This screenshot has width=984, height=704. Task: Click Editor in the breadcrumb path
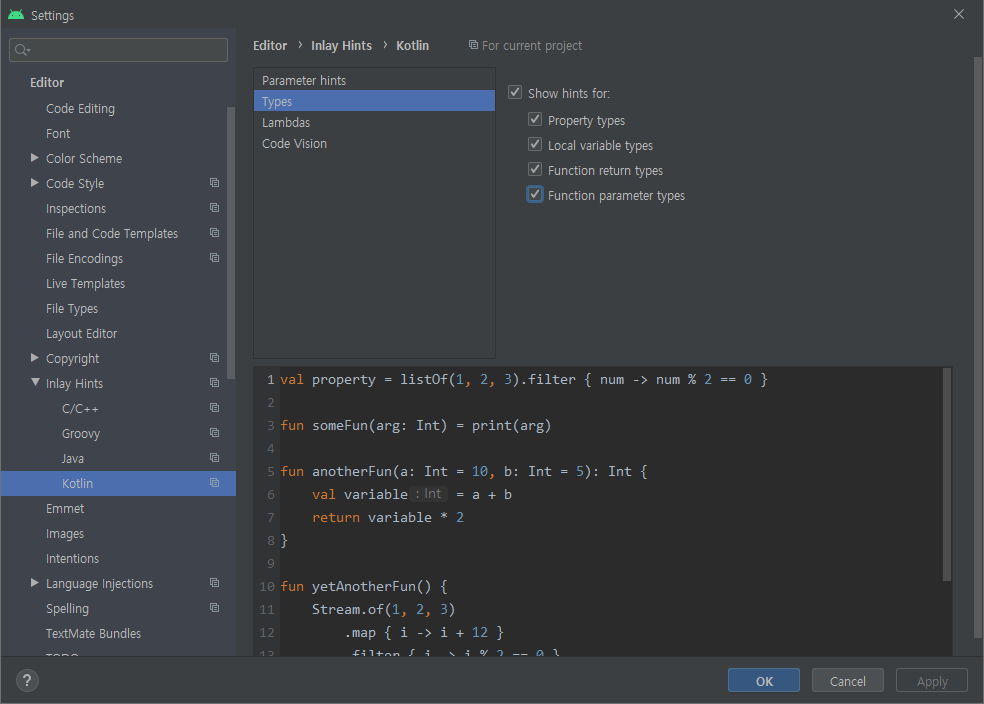click(270, 45)
